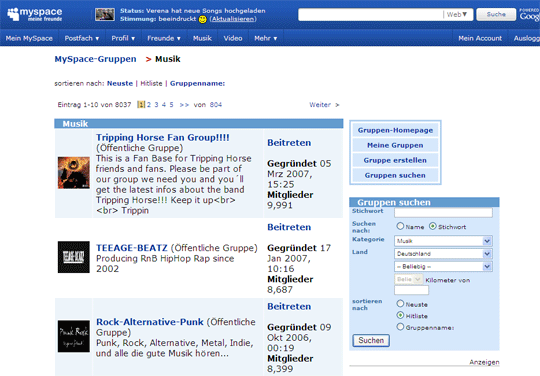Select the Gruppenname sort radio button
540x376 pixels.
[x=400, y=327]
